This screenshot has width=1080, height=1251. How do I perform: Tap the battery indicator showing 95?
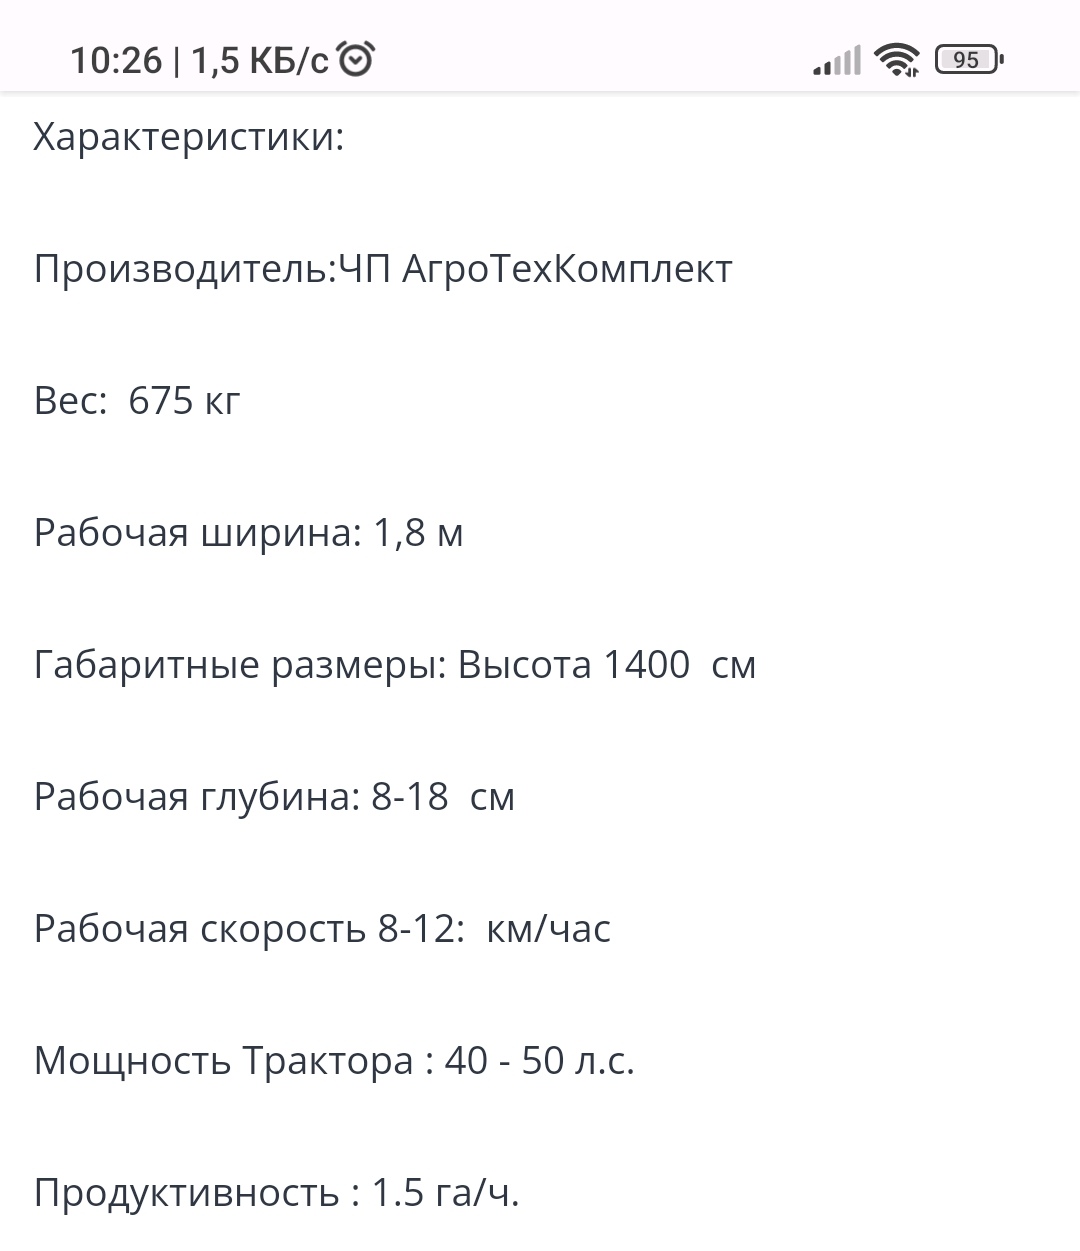click(968, 60)
